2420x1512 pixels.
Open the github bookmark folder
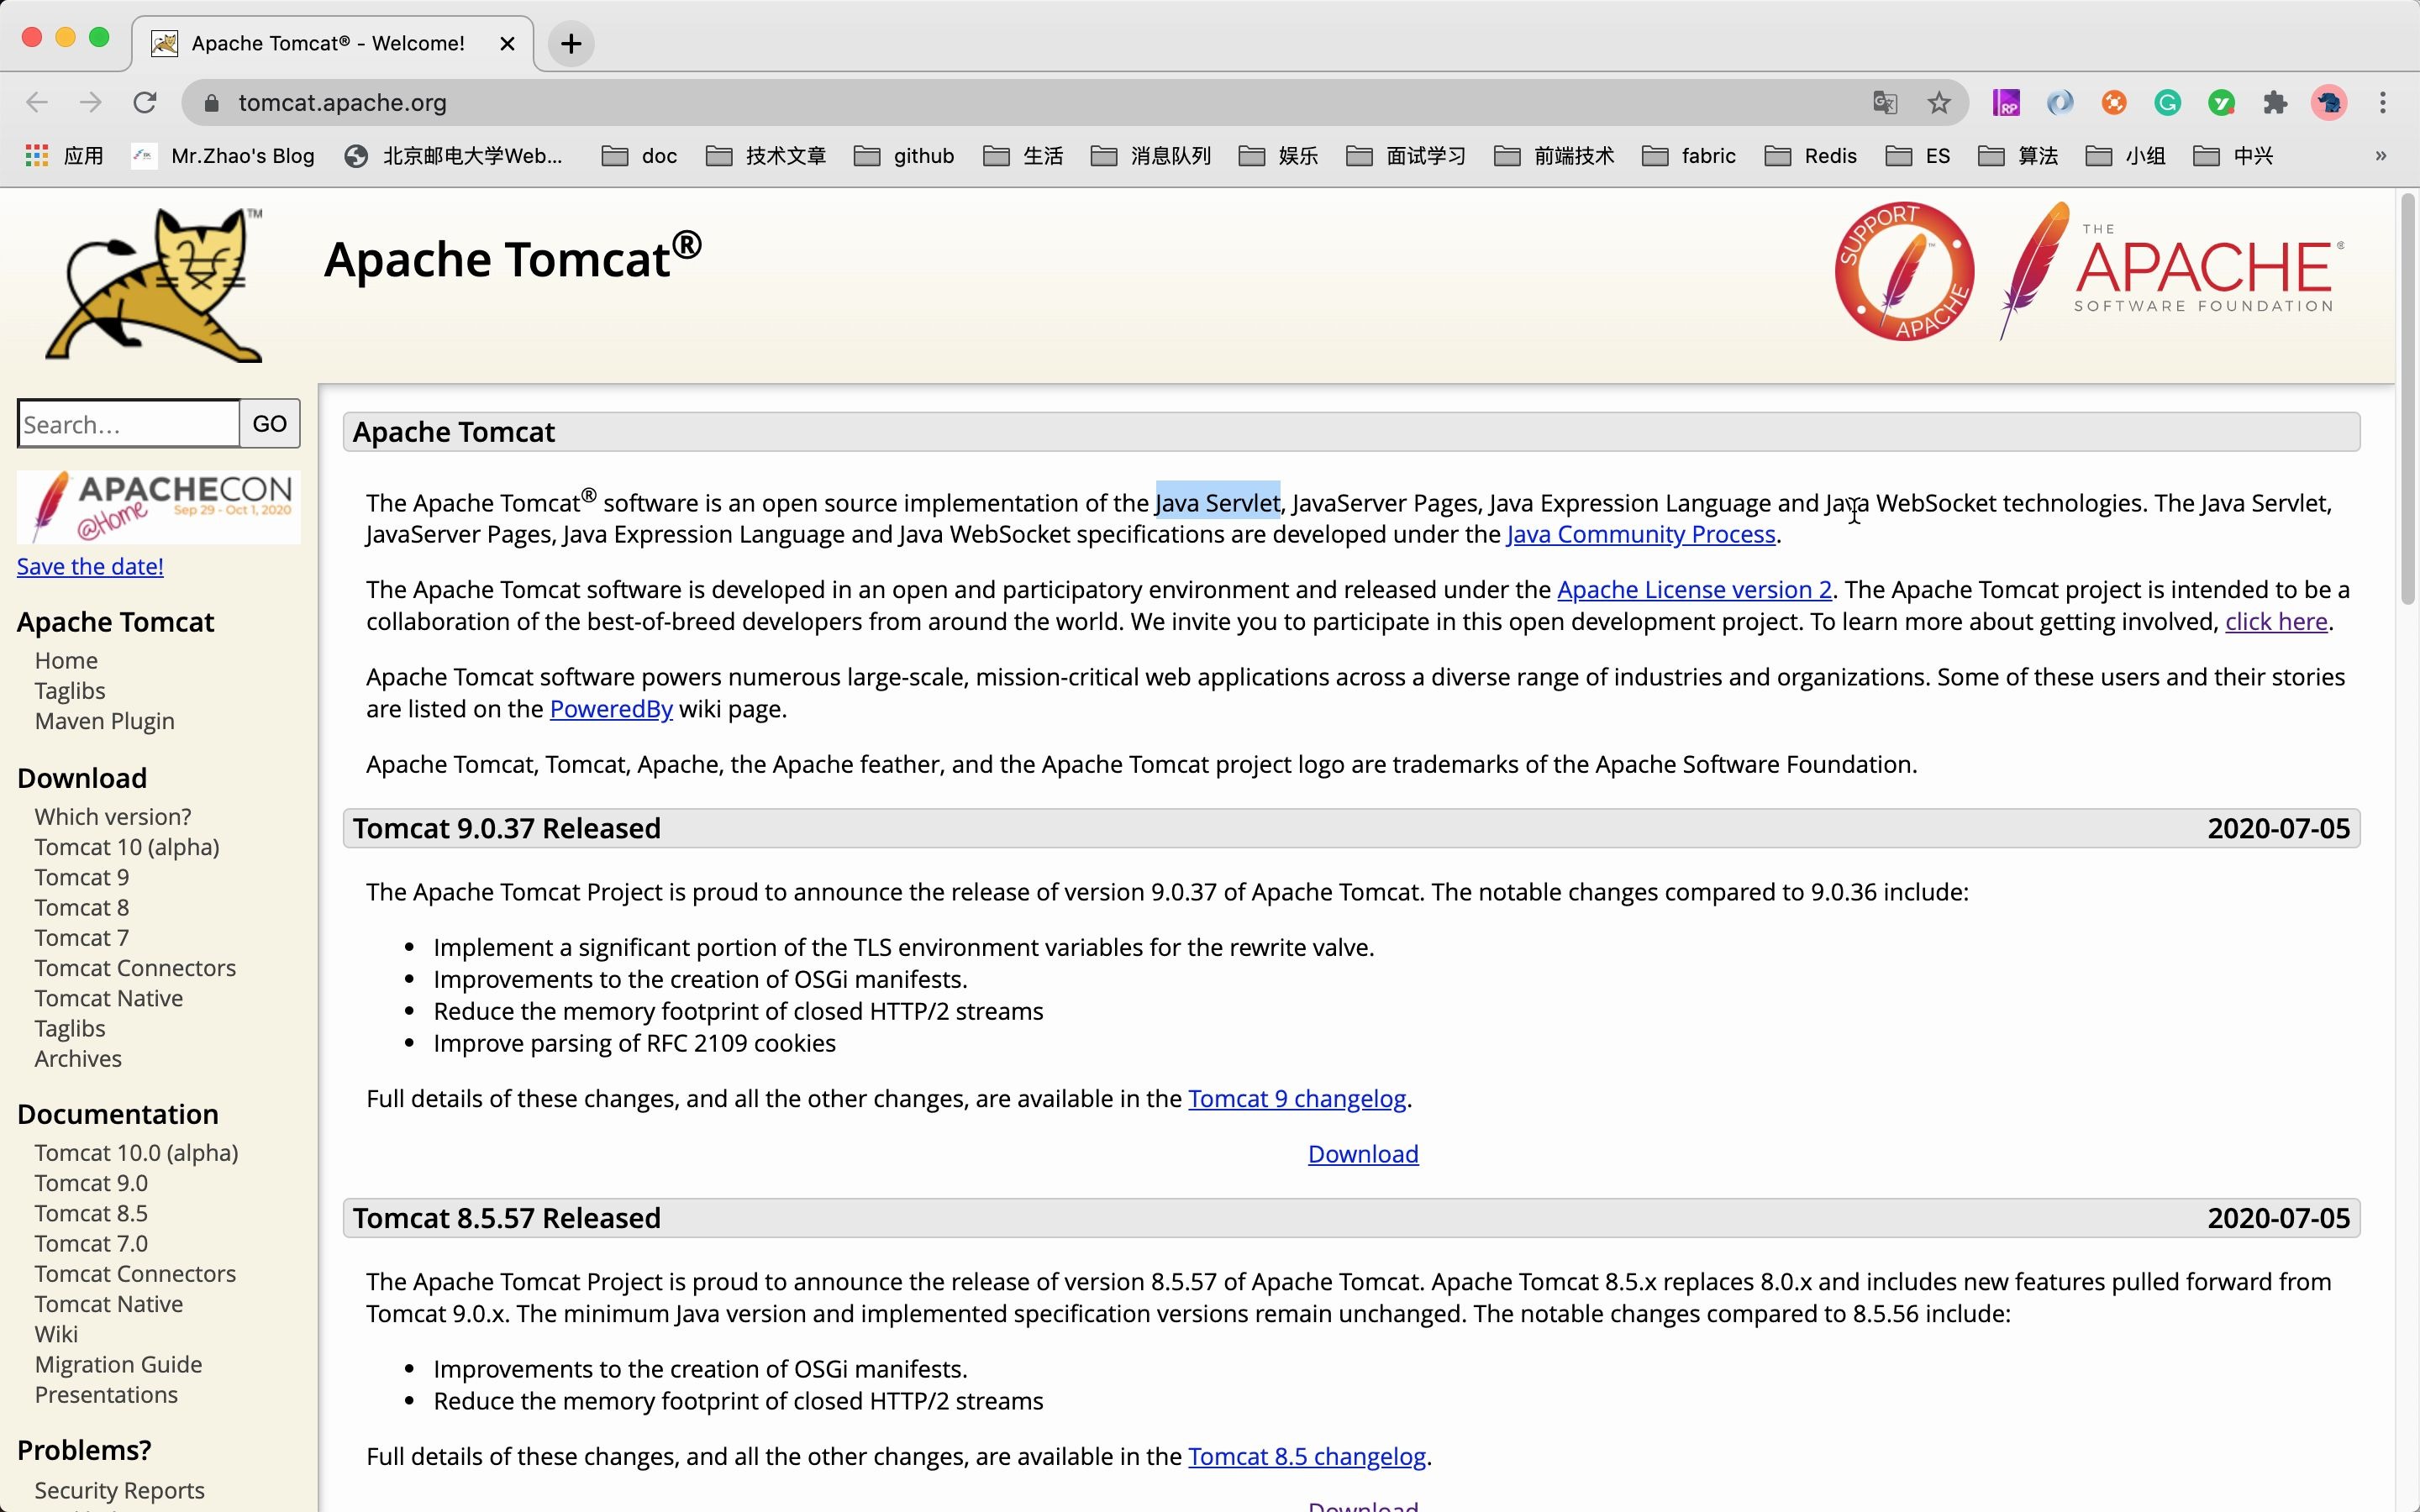904,155
